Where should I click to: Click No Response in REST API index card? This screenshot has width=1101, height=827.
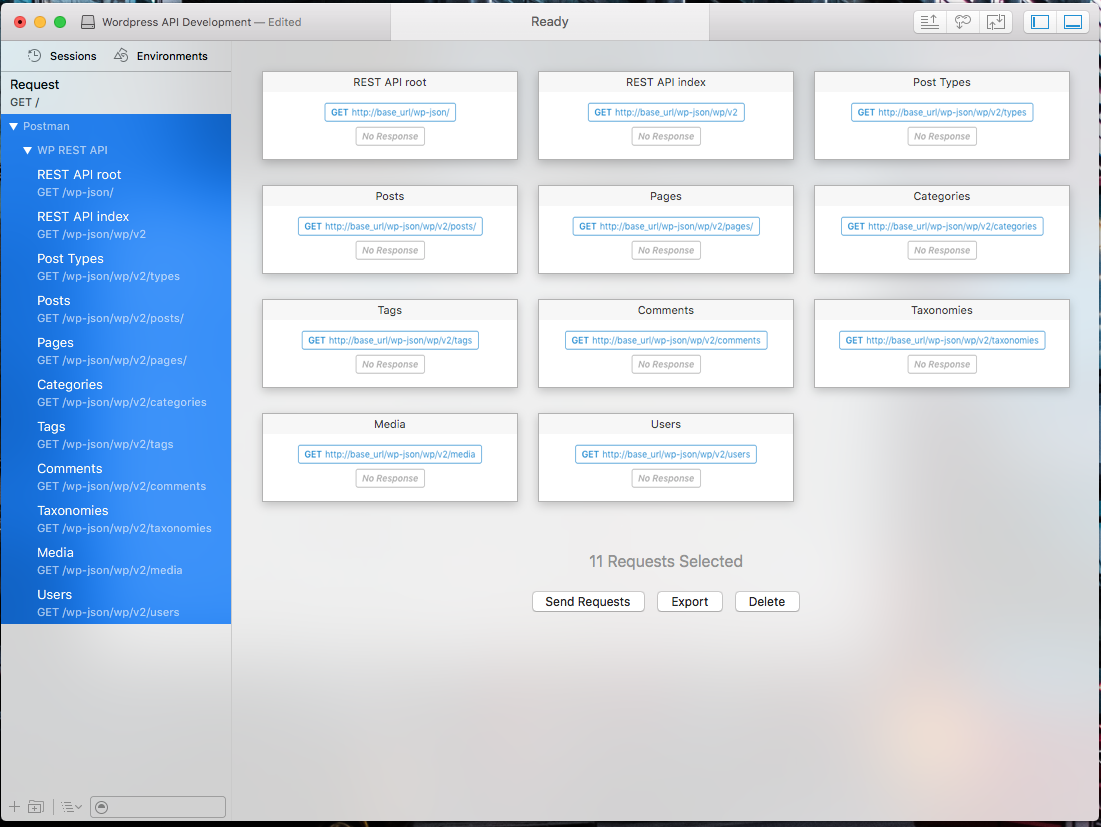pyautogui.click(x=666, y=136)
